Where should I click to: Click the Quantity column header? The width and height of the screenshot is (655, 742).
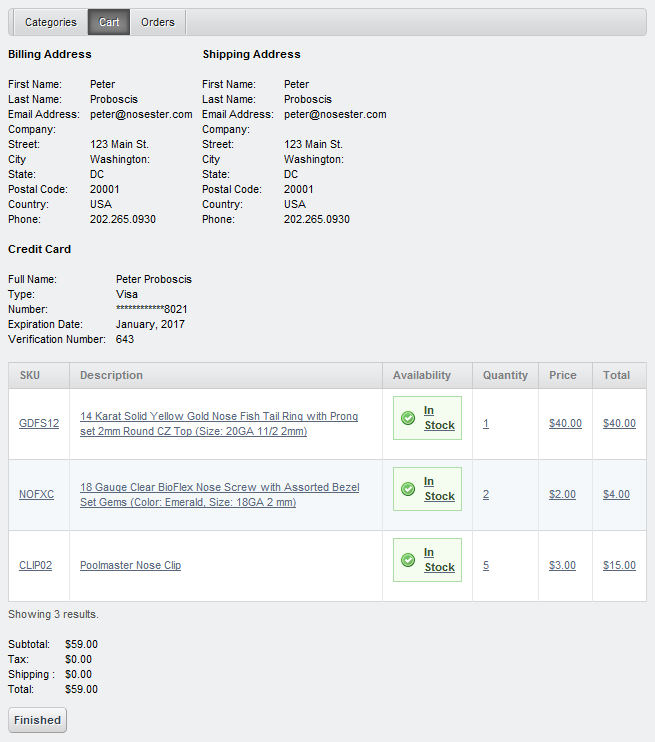[505, 375]
